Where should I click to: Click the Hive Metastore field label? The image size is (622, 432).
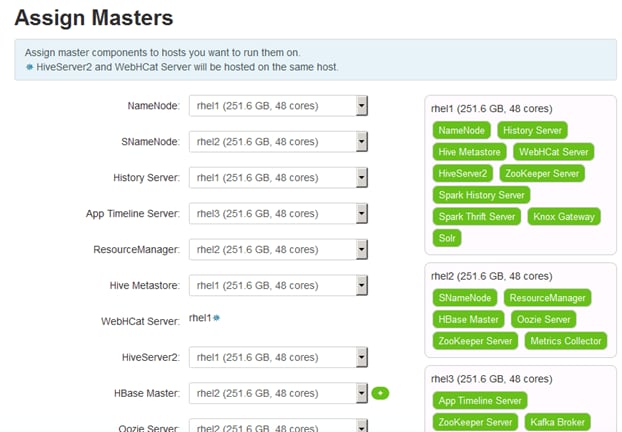click(145, 286)
